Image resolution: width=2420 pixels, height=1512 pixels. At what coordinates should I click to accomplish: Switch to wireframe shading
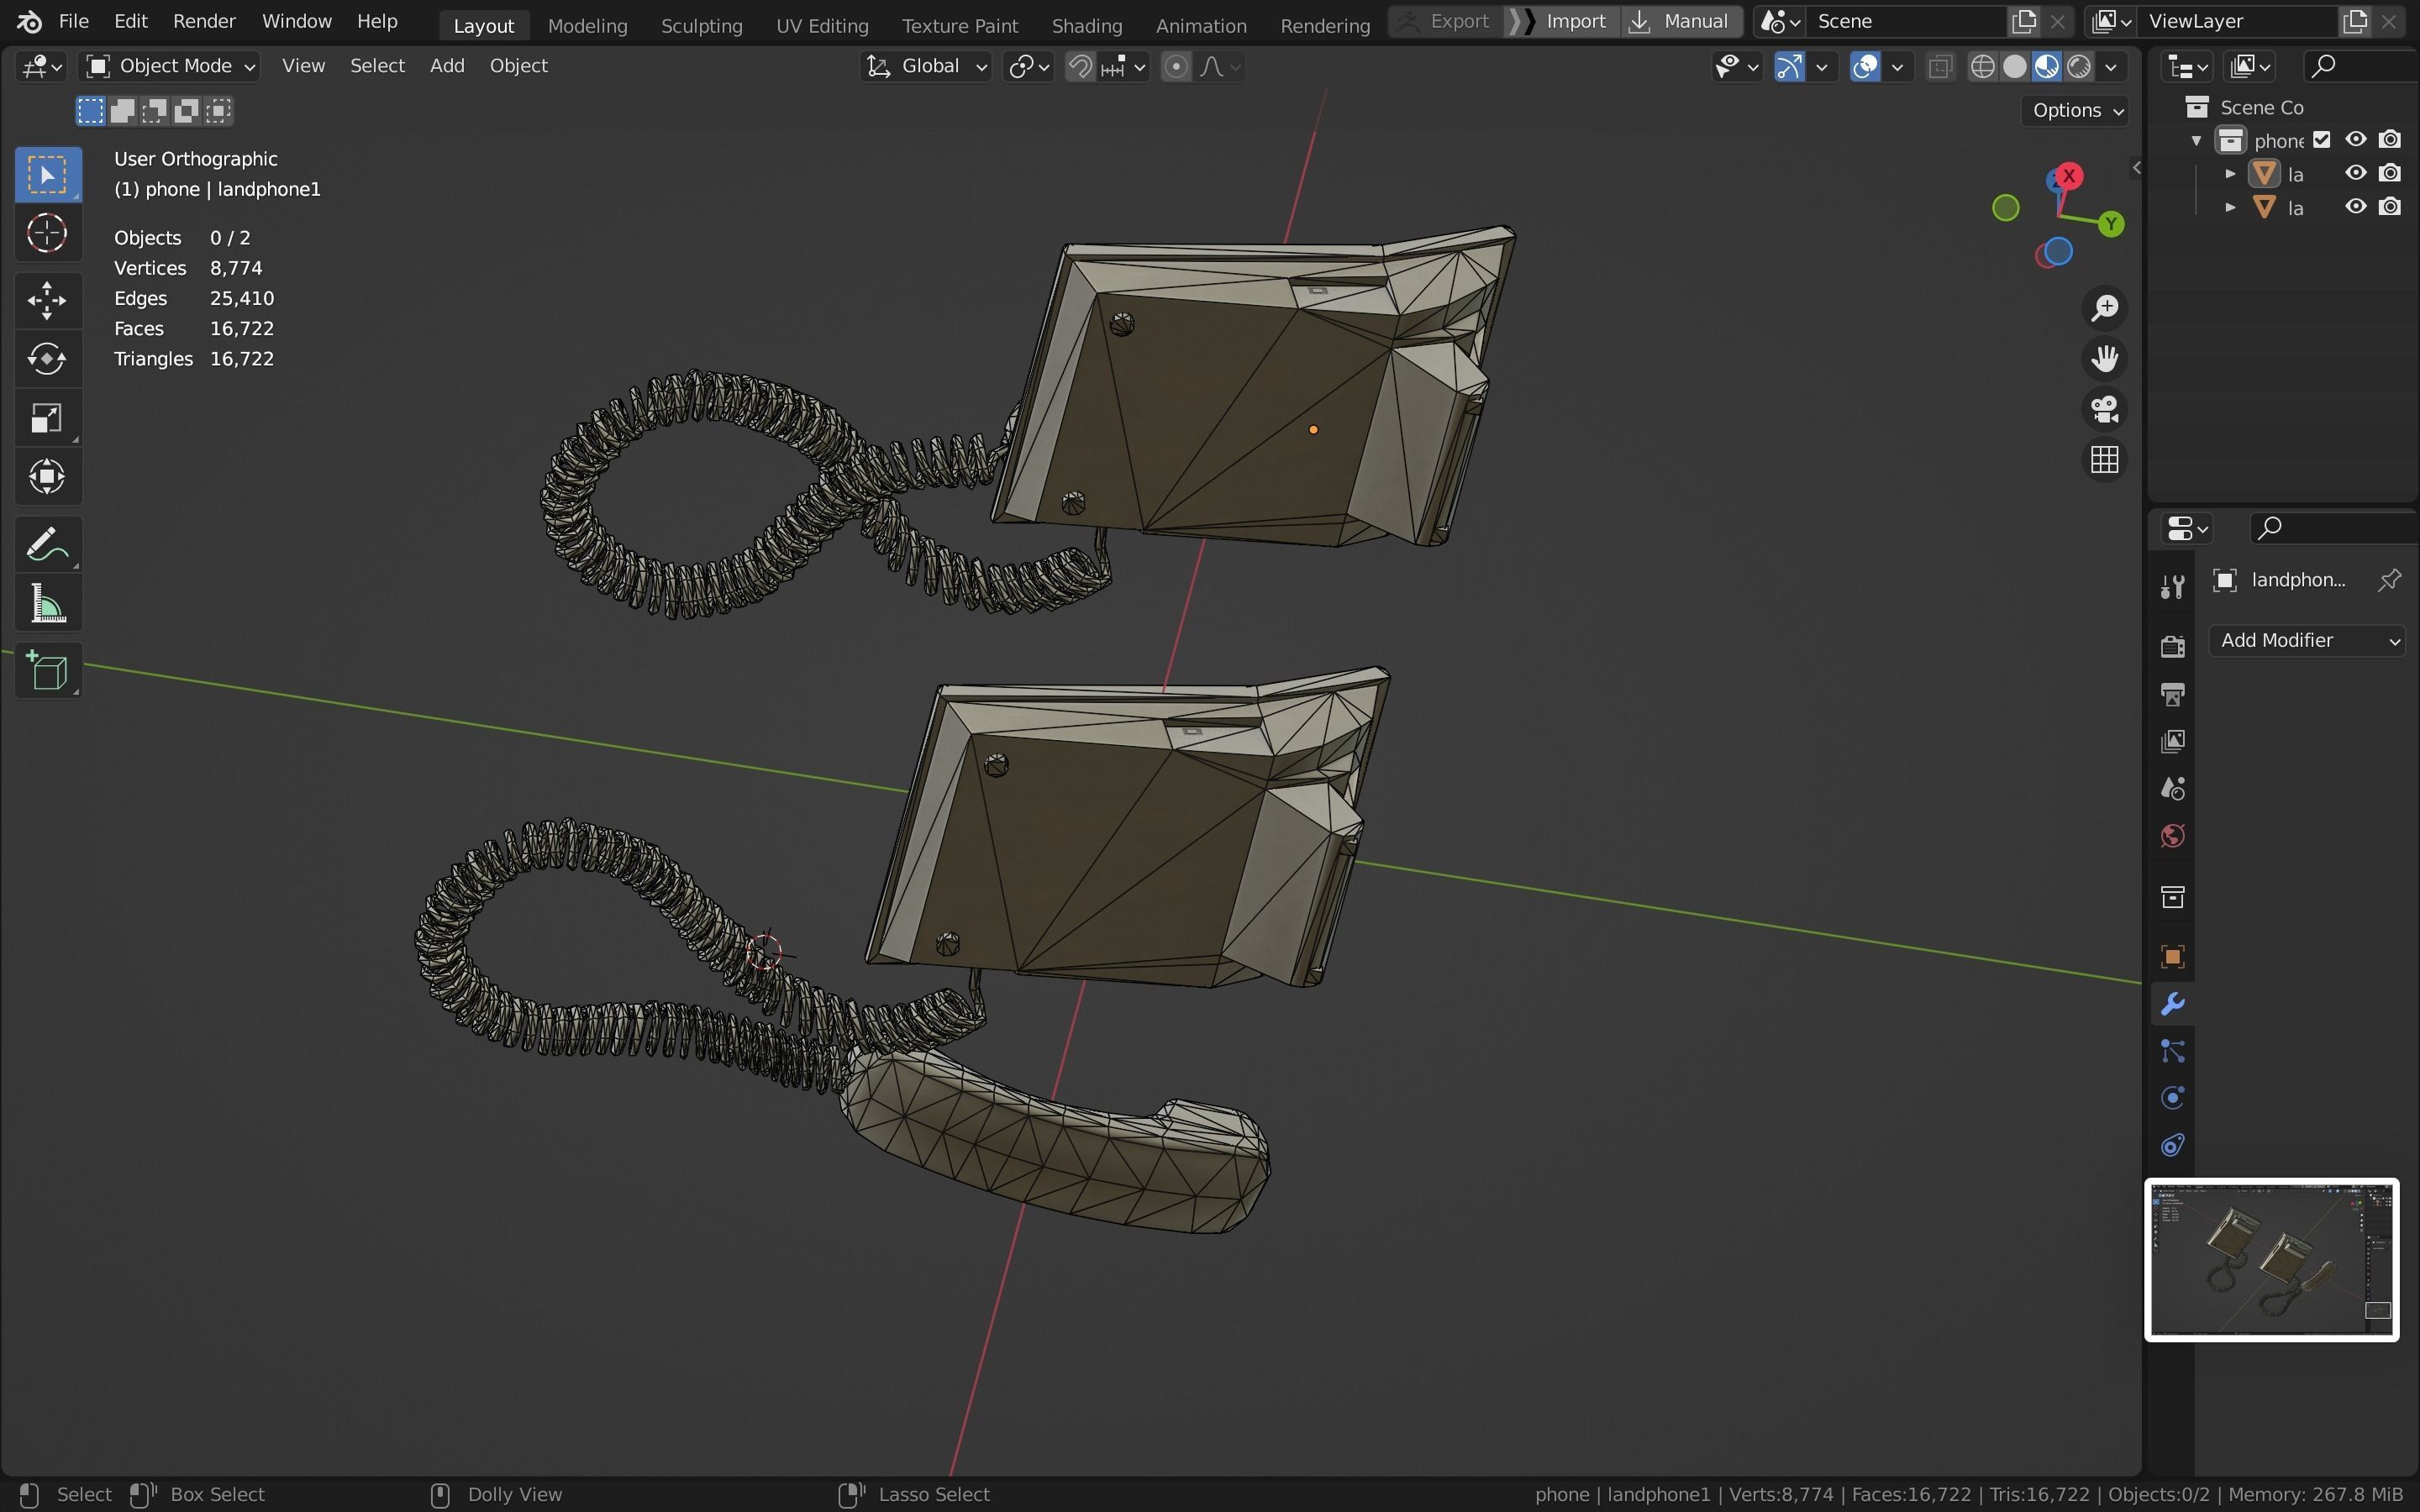coord(1982,67)
